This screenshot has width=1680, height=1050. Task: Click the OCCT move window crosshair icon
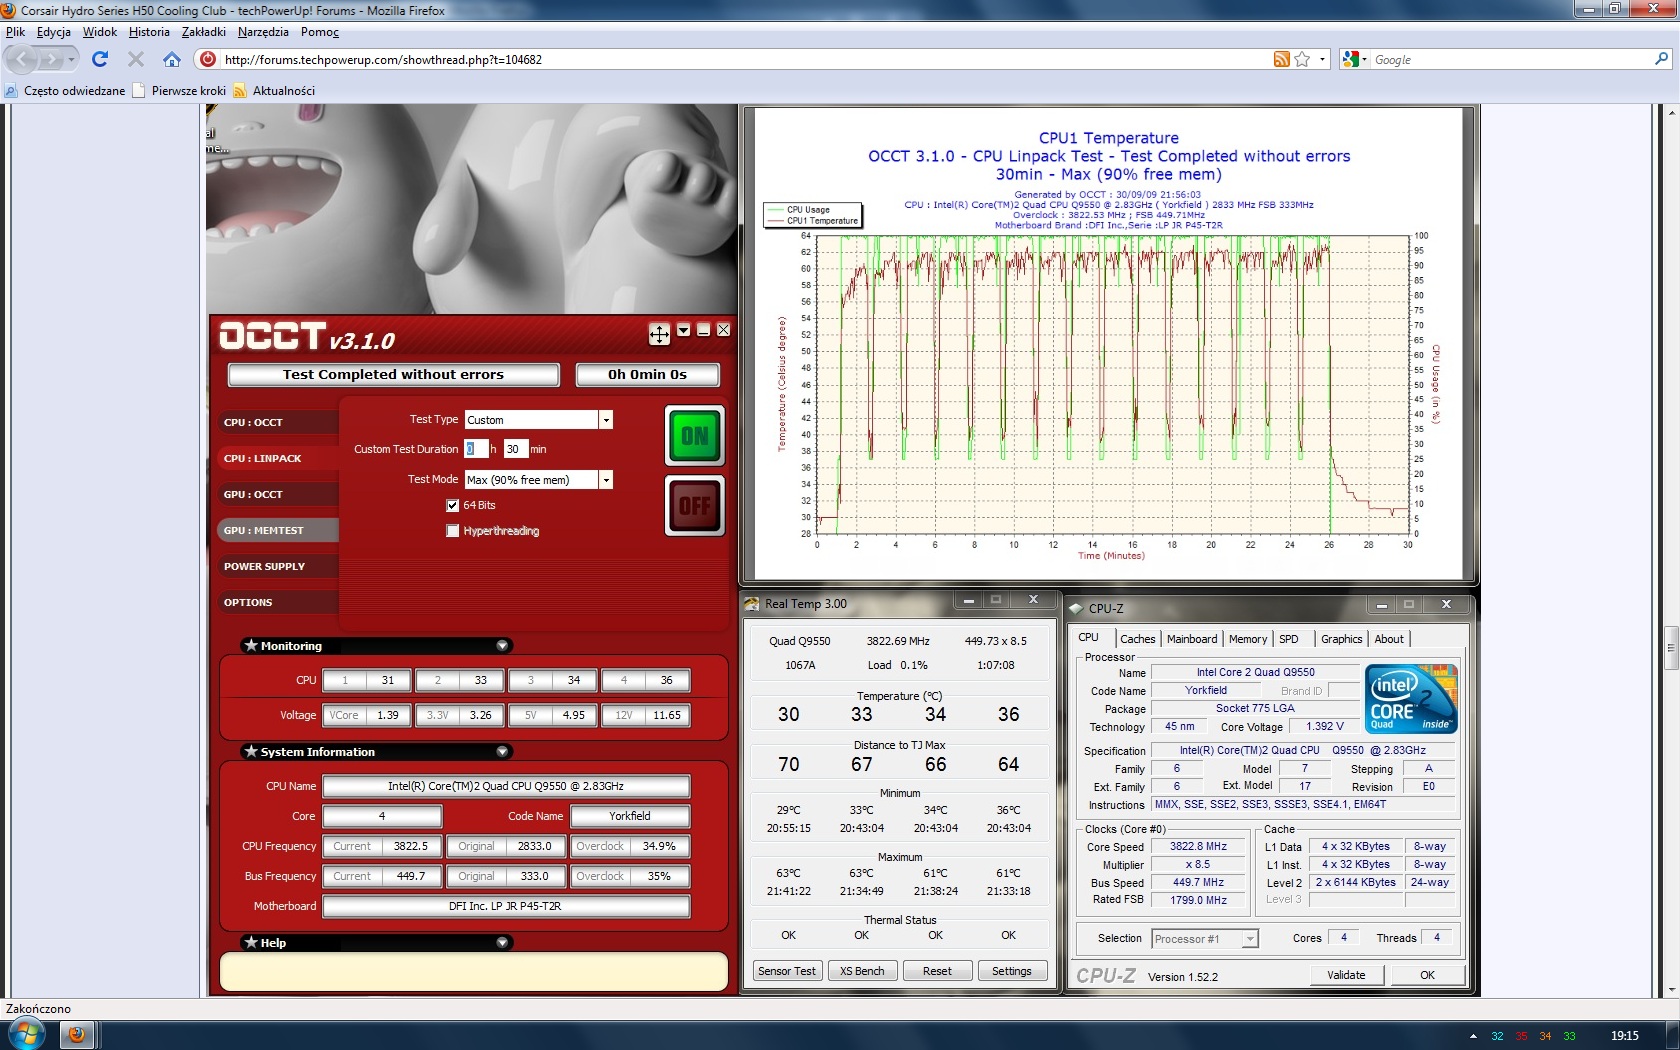[659, 334]
